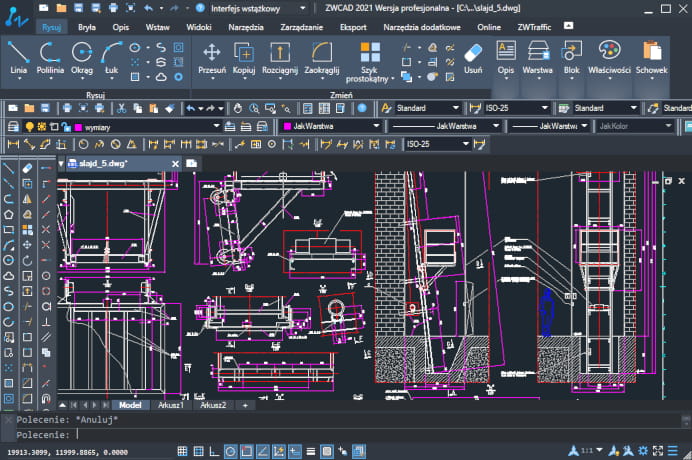Toggle grid display in status bar
This screenshot has width=692, height=460.
pos(182,451)
